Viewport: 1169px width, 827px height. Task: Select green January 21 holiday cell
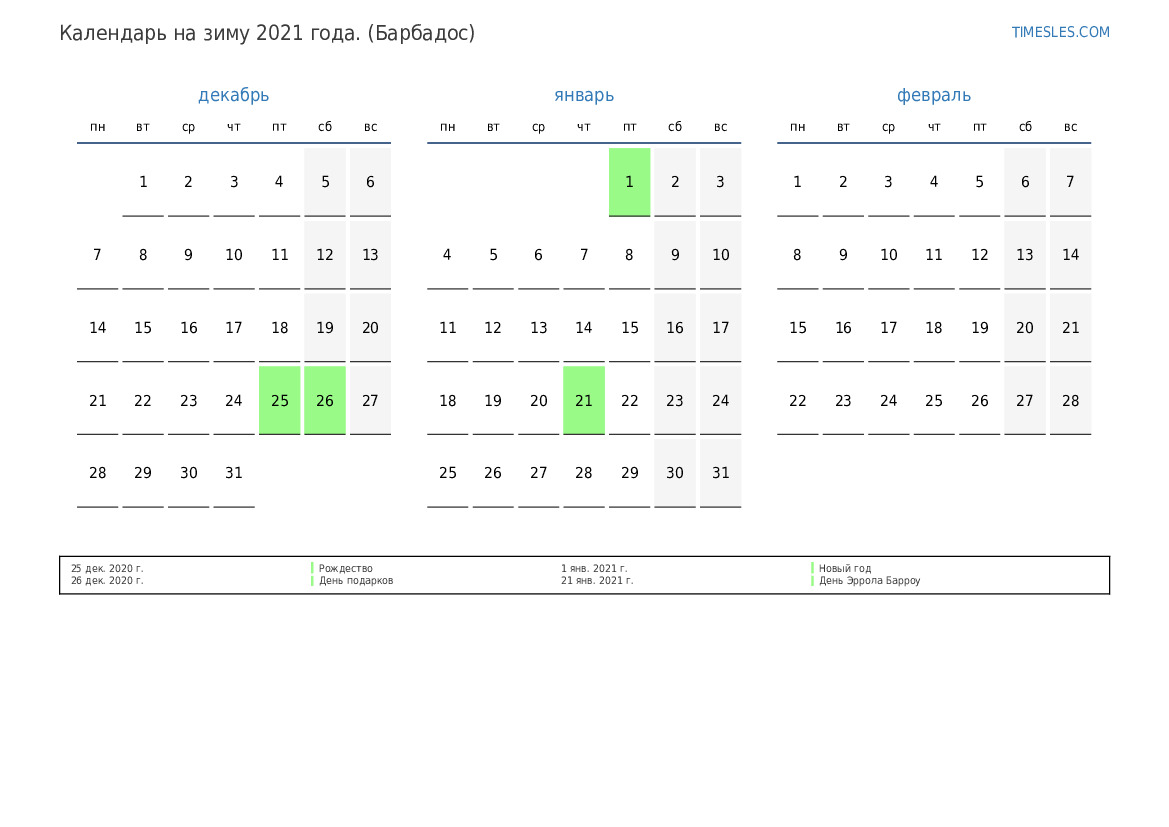coord(584,400)
